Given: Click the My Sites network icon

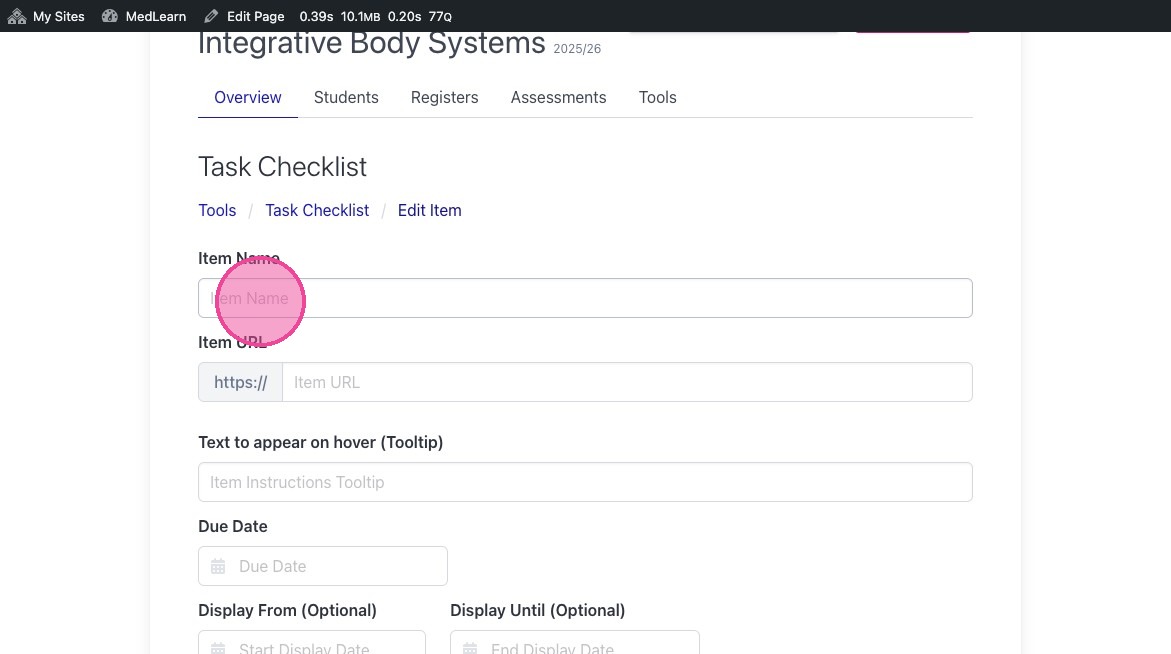Looking at the screenshot, I should pyautogui.click(x=17, y=16).
